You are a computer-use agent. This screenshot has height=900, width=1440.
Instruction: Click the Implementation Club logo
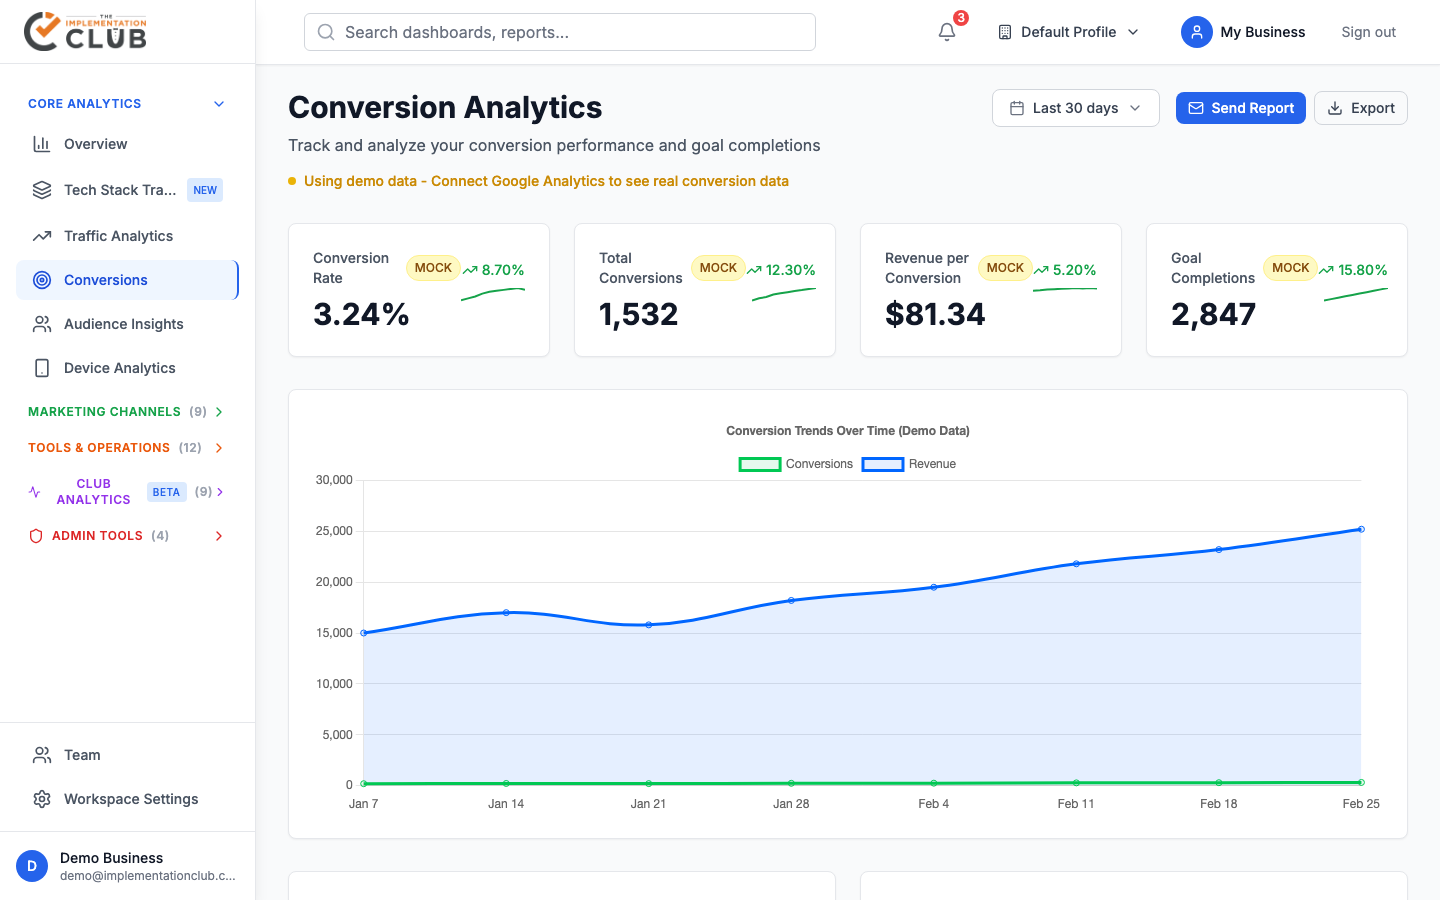pyautogui.click(x=86, y=32)
